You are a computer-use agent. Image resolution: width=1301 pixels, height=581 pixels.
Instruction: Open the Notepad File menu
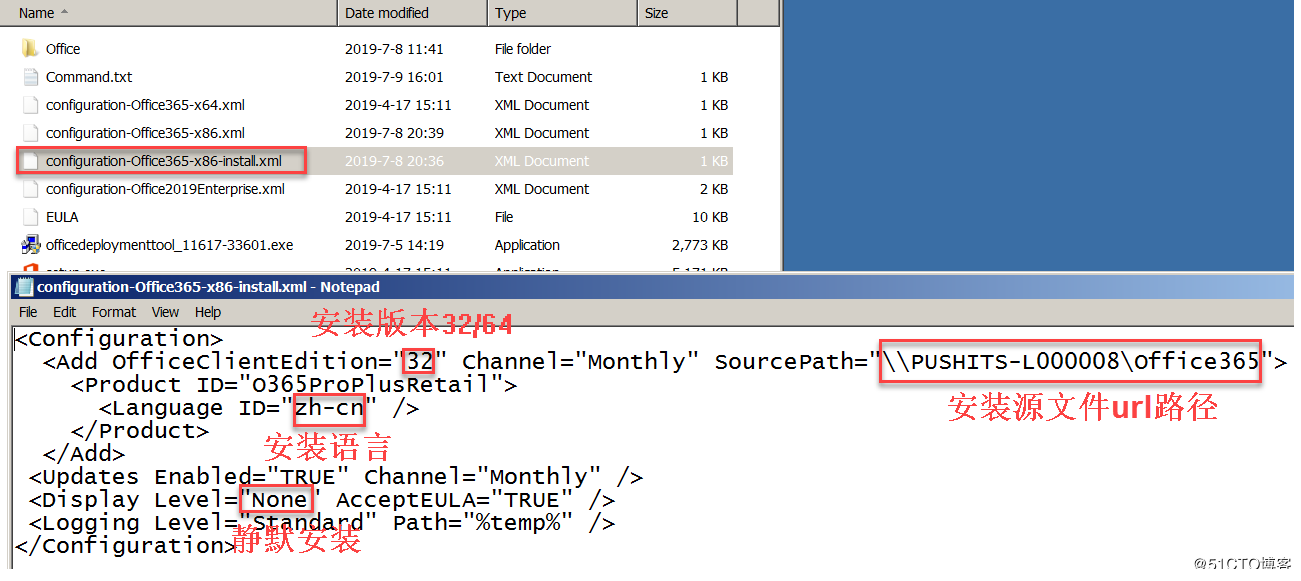coord(29,312)
